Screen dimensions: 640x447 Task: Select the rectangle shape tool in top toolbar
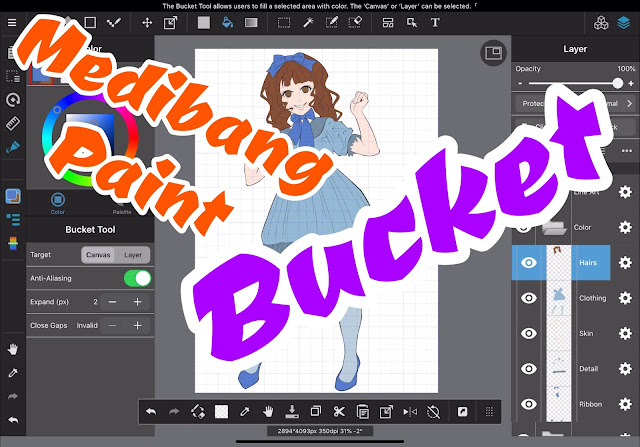(x=90, y=22)
